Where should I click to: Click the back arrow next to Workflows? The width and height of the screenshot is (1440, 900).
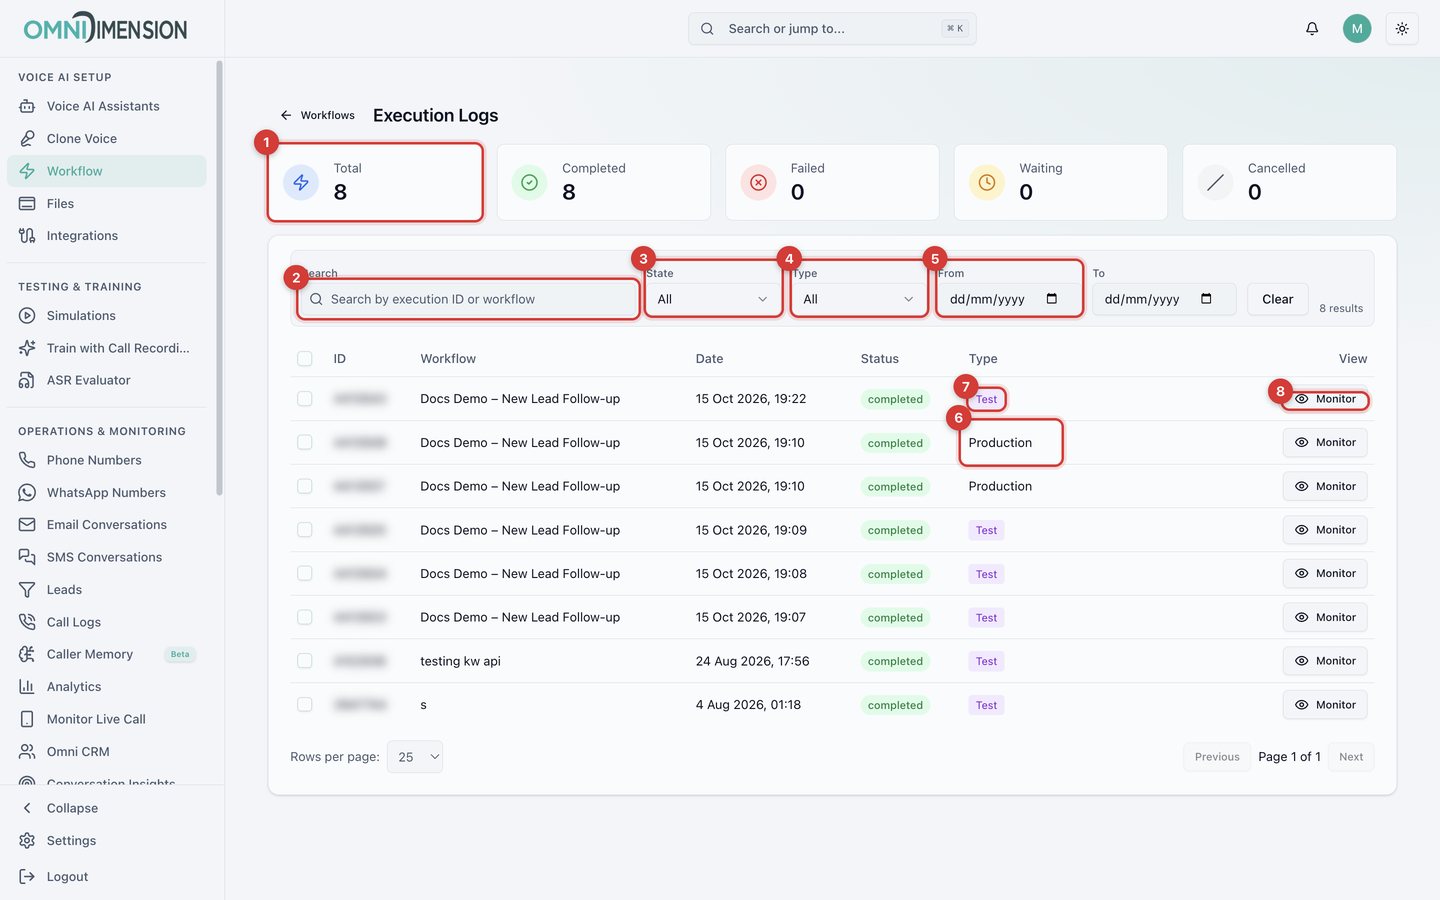click(286, 115)
